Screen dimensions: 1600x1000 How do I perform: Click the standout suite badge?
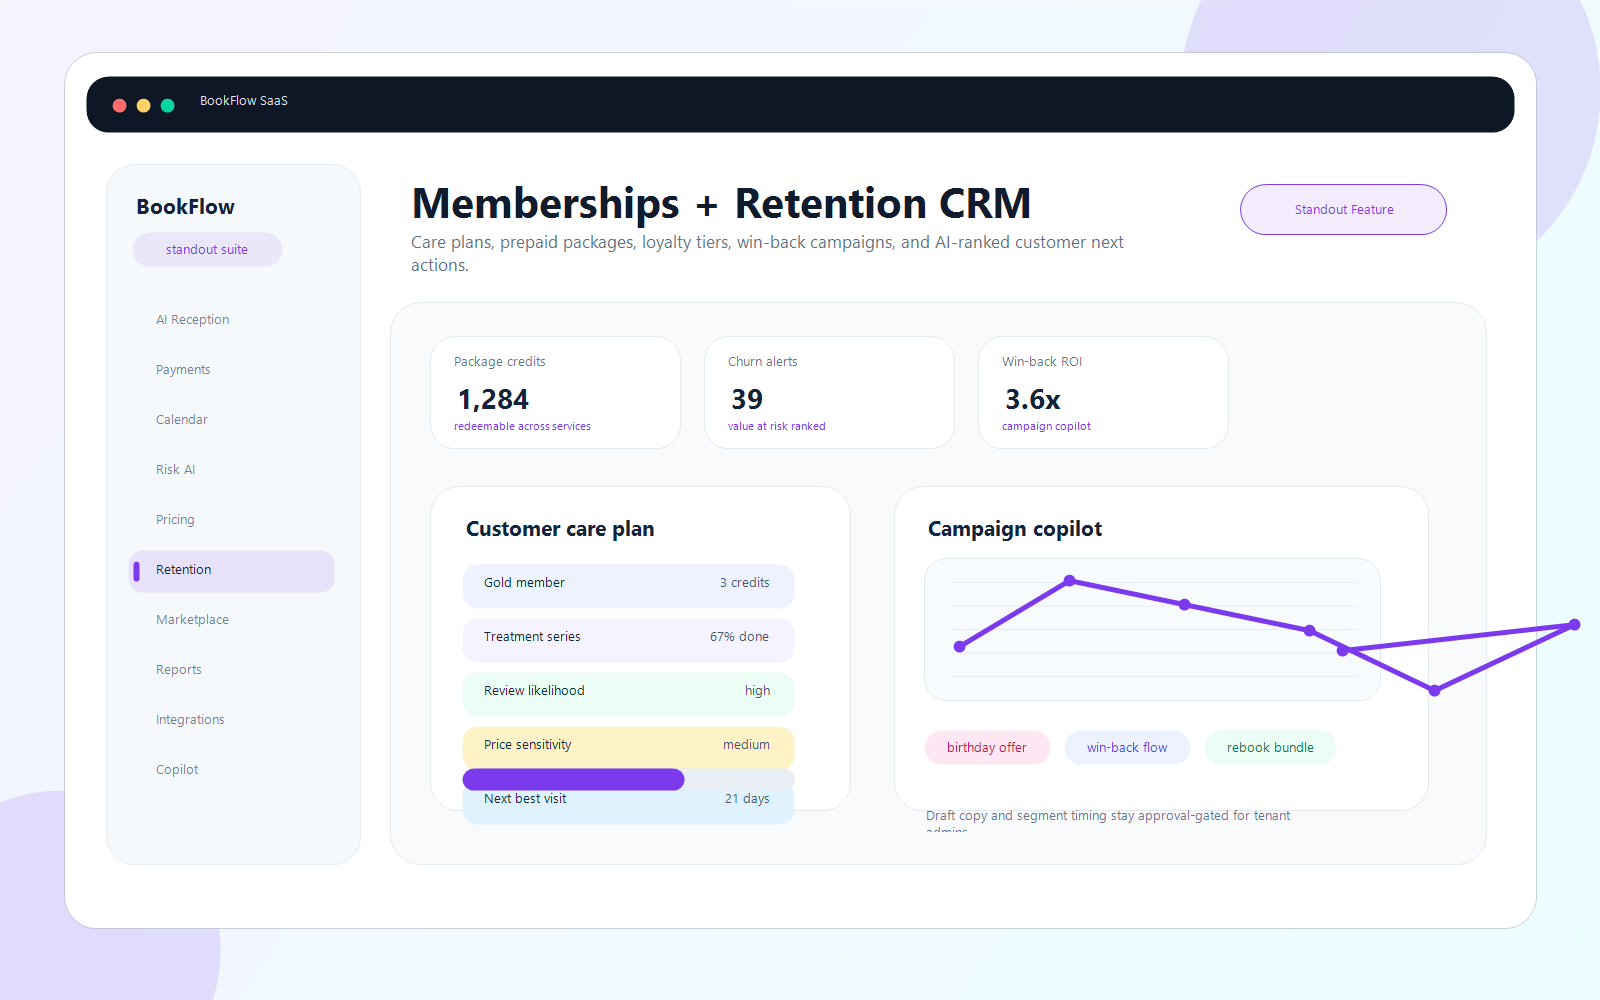(207, 250)
